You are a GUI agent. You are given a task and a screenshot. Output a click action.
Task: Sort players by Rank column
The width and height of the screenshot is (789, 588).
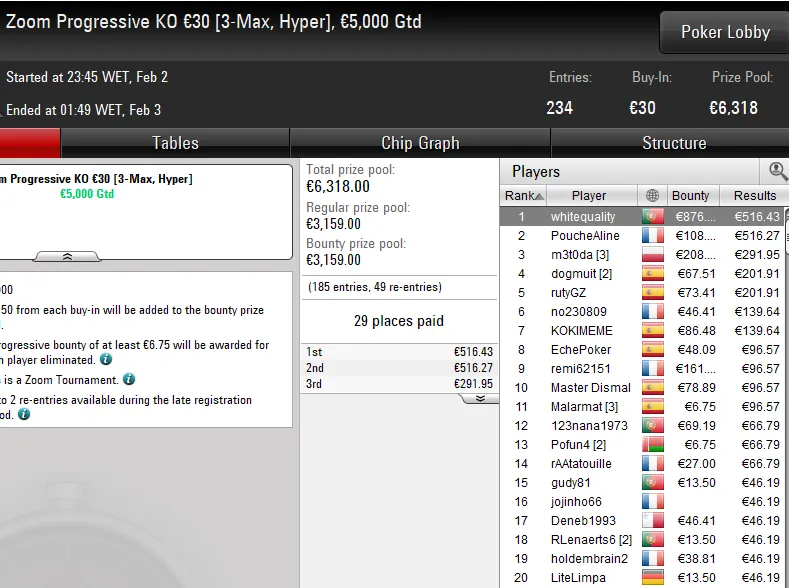(523, 196)
